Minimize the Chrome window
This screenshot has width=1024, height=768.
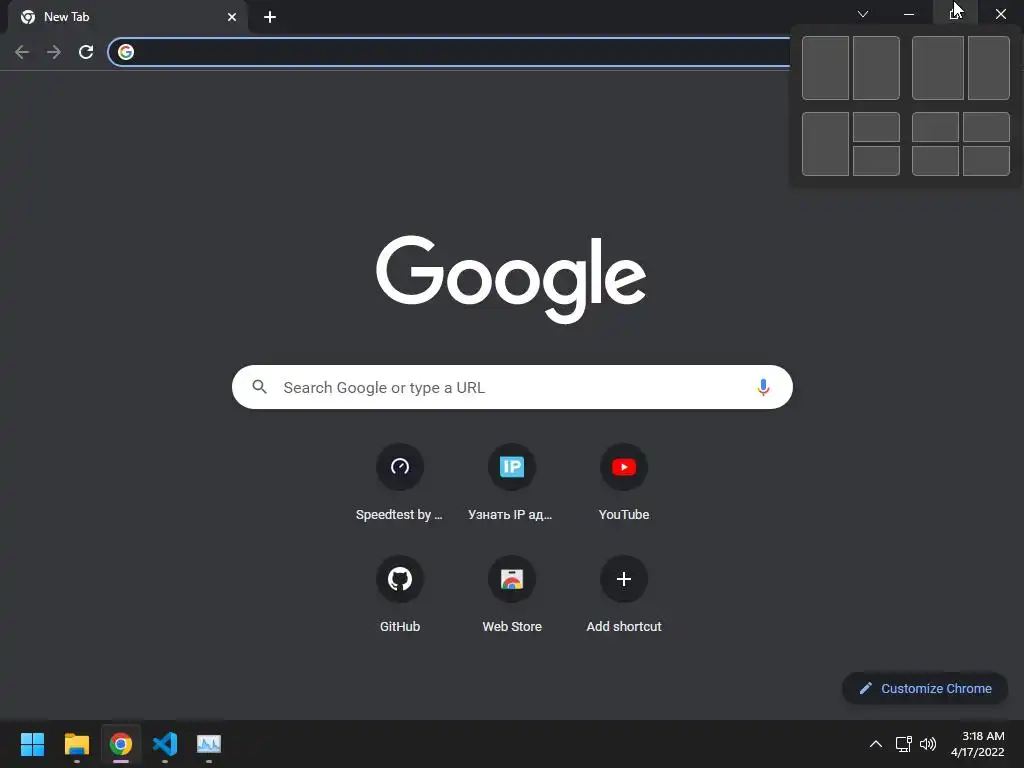click(909, 14)
